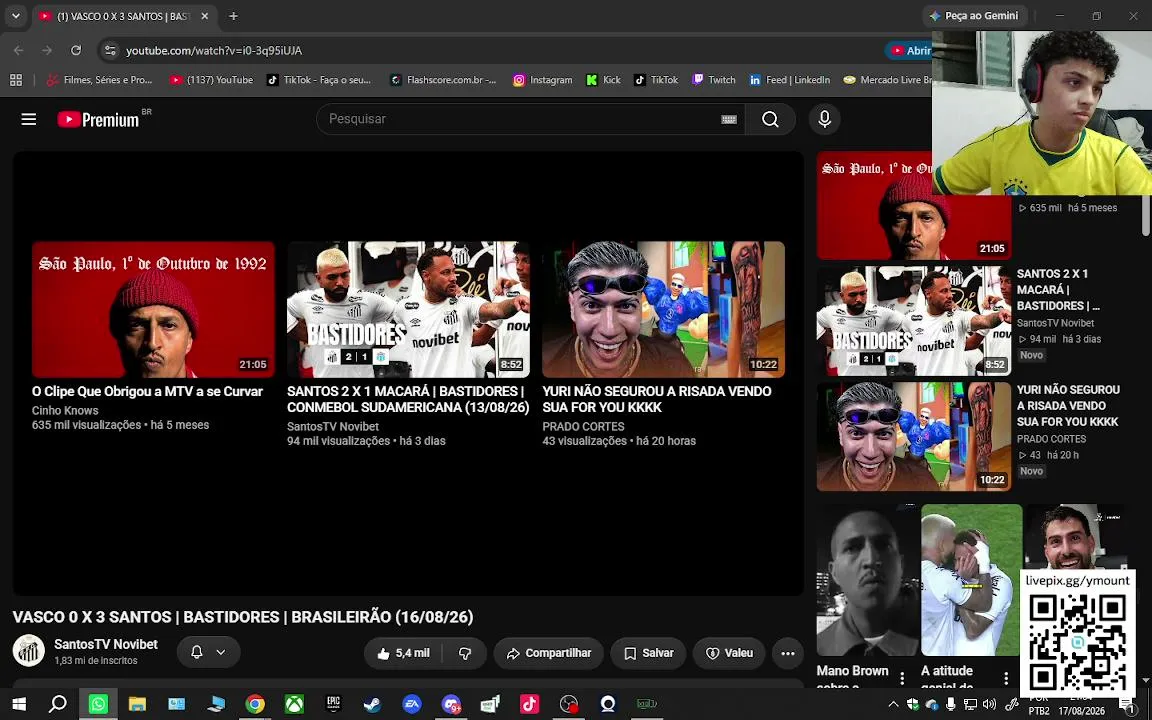This screenshot has height=720, width=1152.
Task: Open a new browser tab
Action: point(233,15)
